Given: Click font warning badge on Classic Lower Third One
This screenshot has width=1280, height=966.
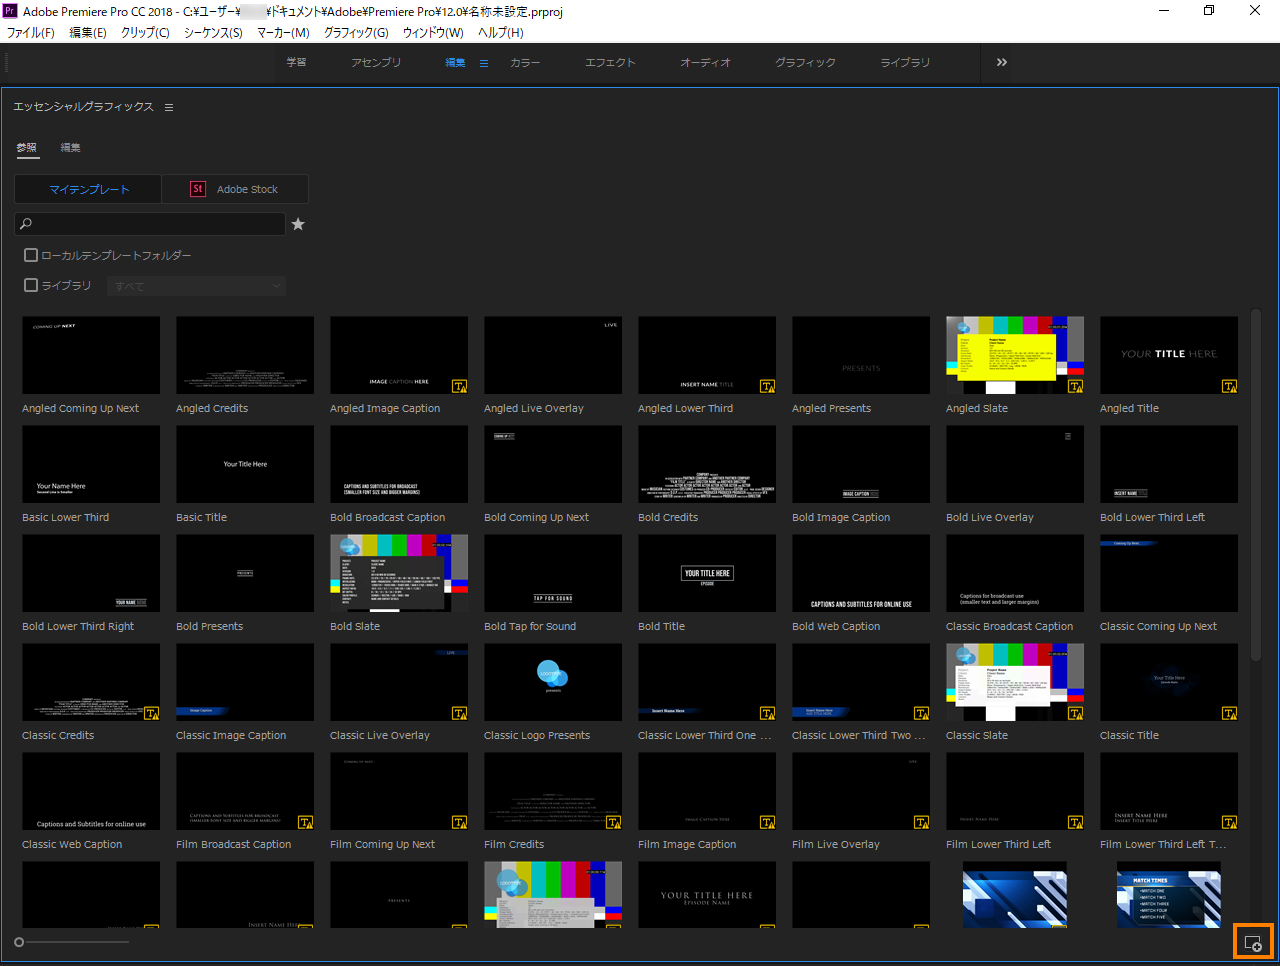Looking at the screenshot, I should [767, 713].
